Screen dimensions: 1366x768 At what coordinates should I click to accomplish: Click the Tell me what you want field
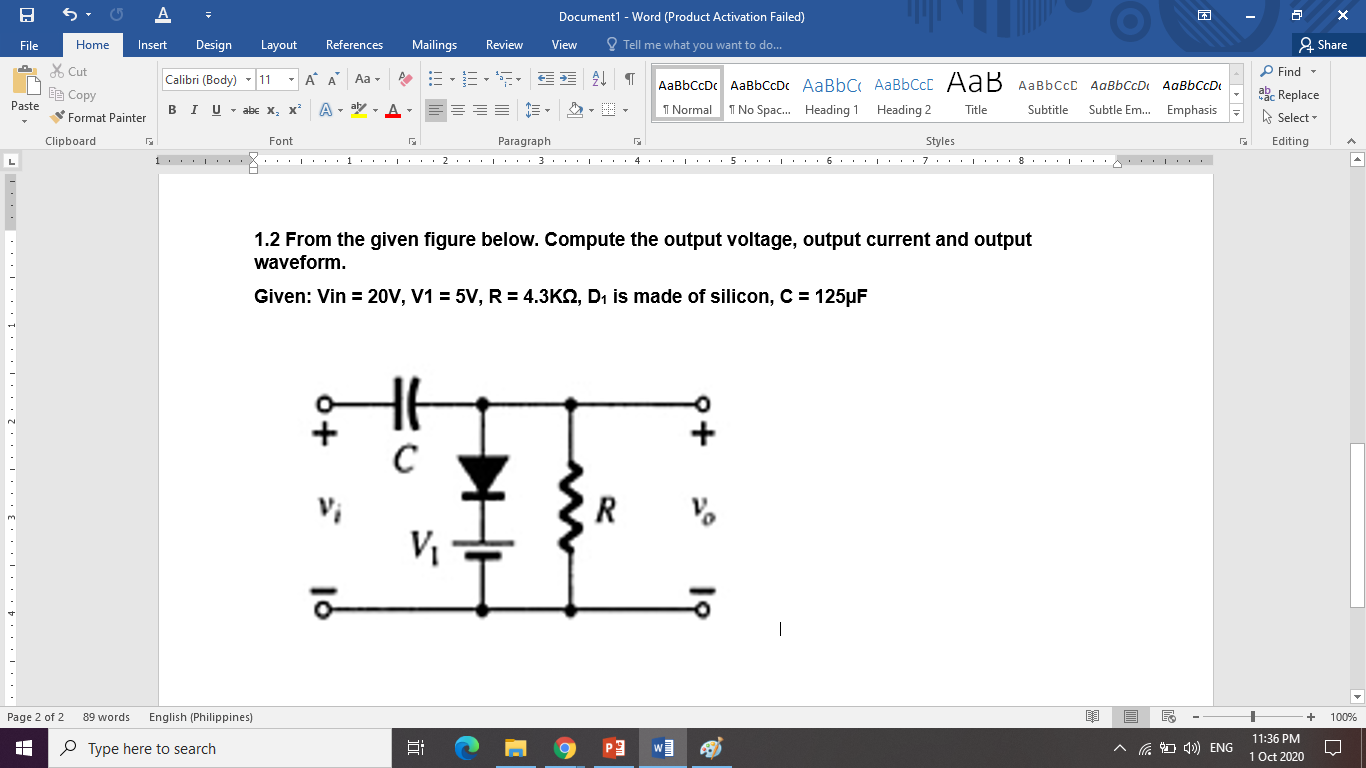(695, 45)
